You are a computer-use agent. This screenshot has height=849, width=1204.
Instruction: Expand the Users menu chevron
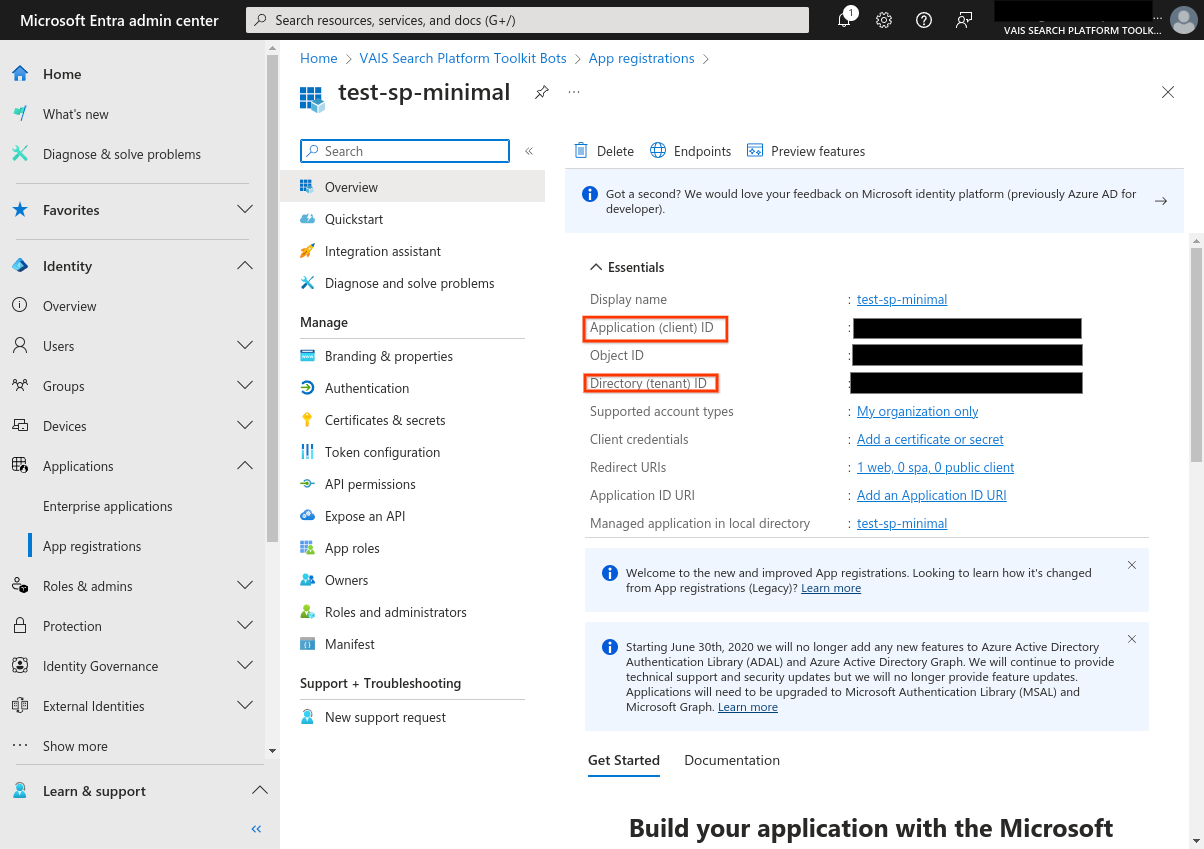(x=245, y=346)
